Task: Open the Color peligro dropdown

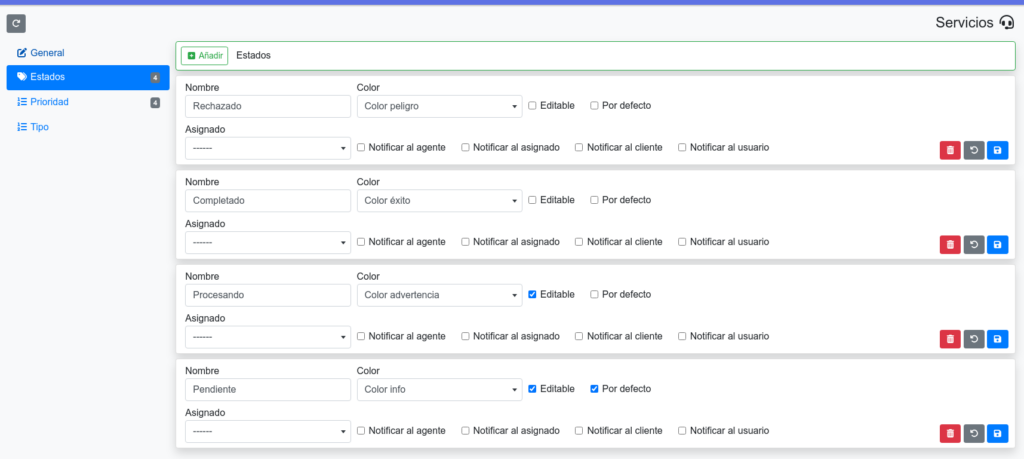Action: point(440,106)
